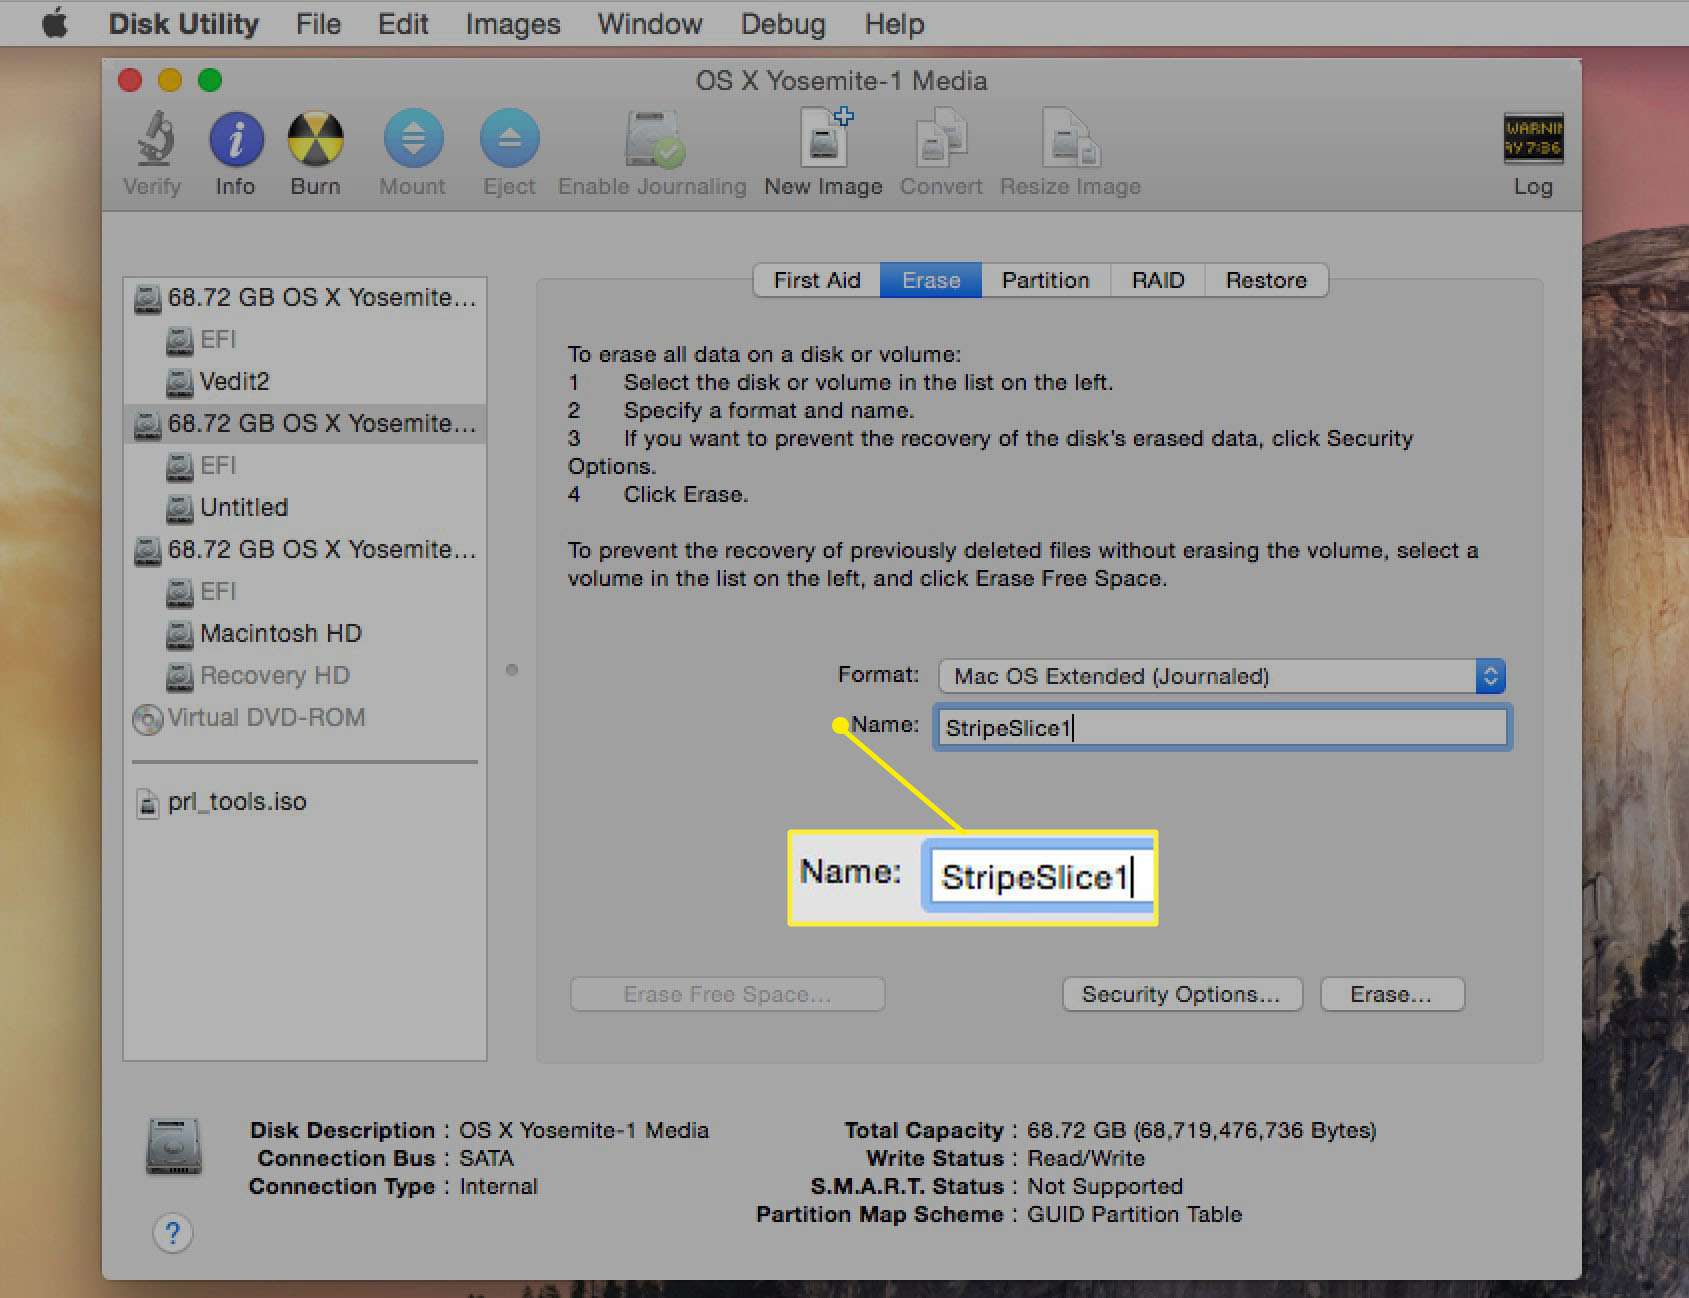This screenshot has height=1298, width=1689.
Task: Select the EFI partition above Untitled
Action: 306,466
